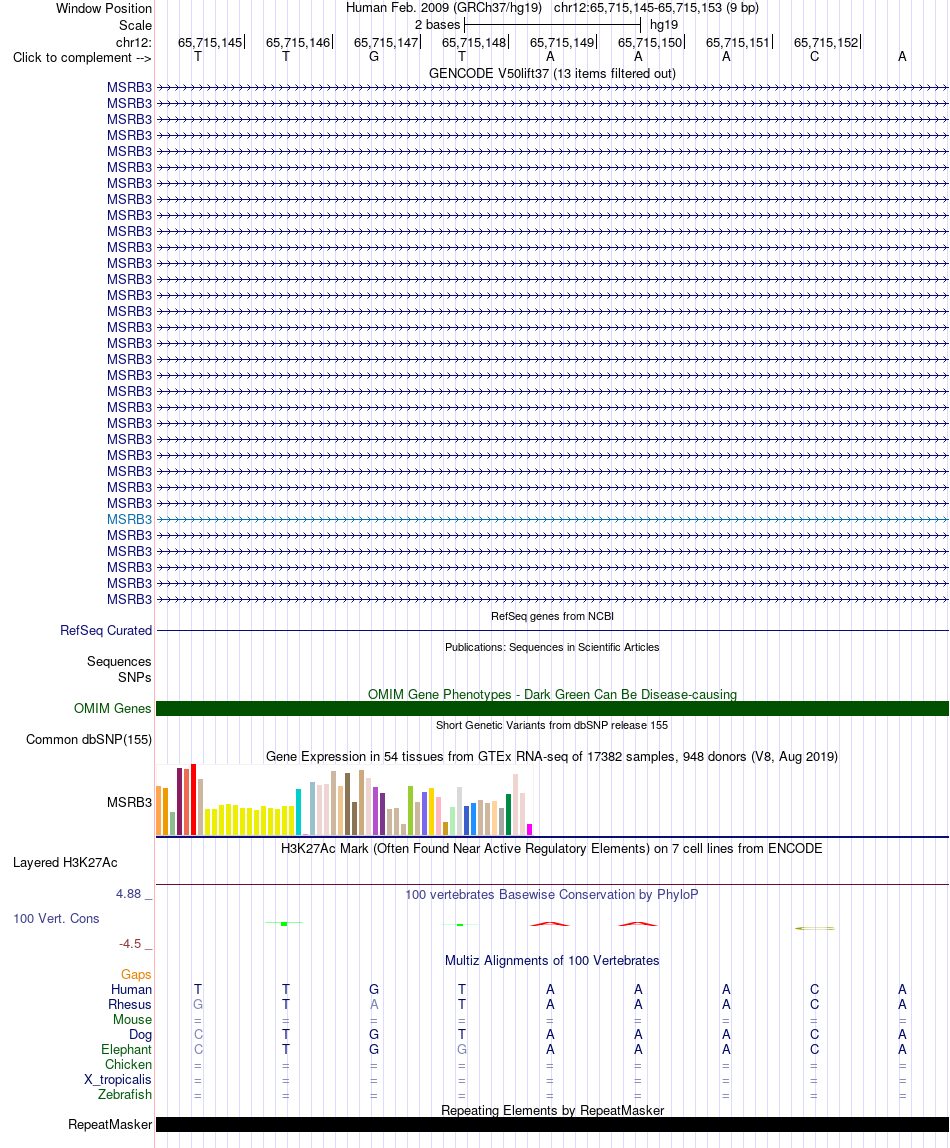Open the GTEx Gene Expression track title
The image size is (950, 1148).
point(553,756)
